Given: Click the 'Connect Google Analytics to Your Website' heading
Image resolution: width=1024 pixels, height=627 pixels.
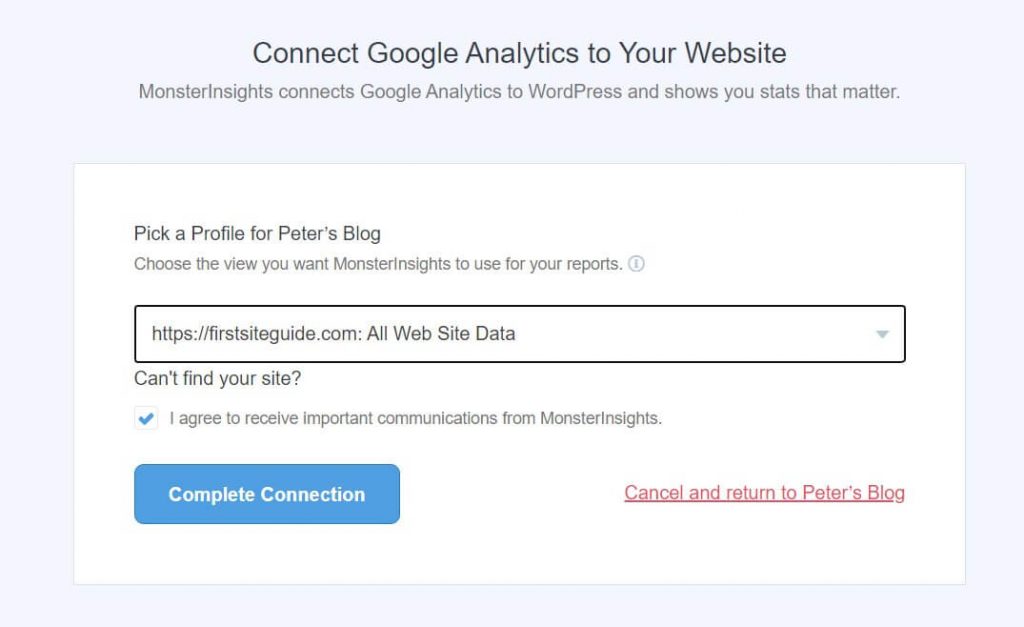Looking at the screenshot, I should click(519, 53).
